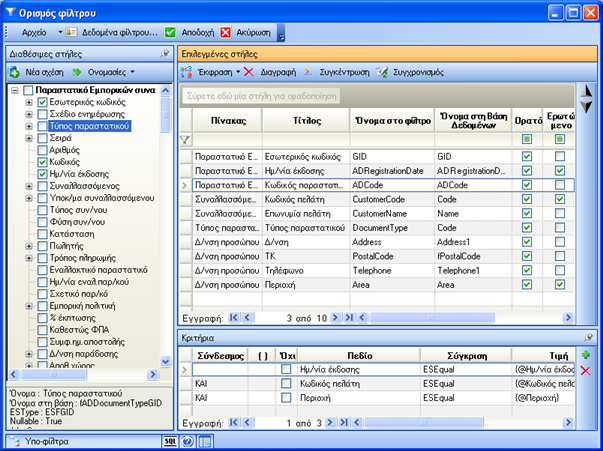Sort by the Τίτλος column header
603x451 pixels.
(306, 121)
